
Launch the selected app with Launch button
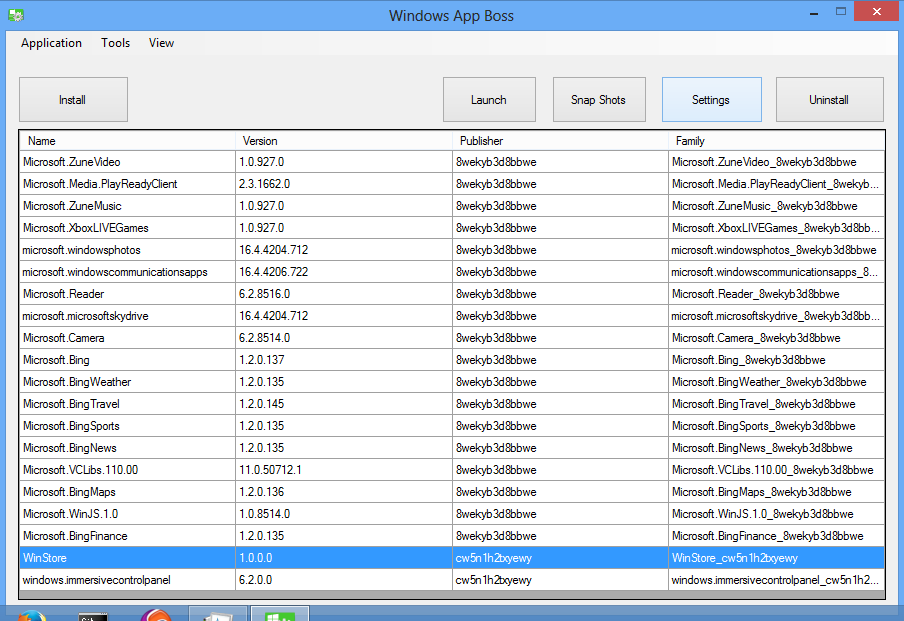click(489, 100)
